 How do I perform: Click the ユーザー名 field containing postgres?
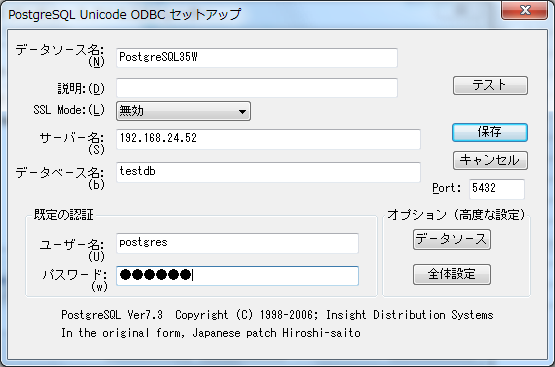tap(238, 243)
